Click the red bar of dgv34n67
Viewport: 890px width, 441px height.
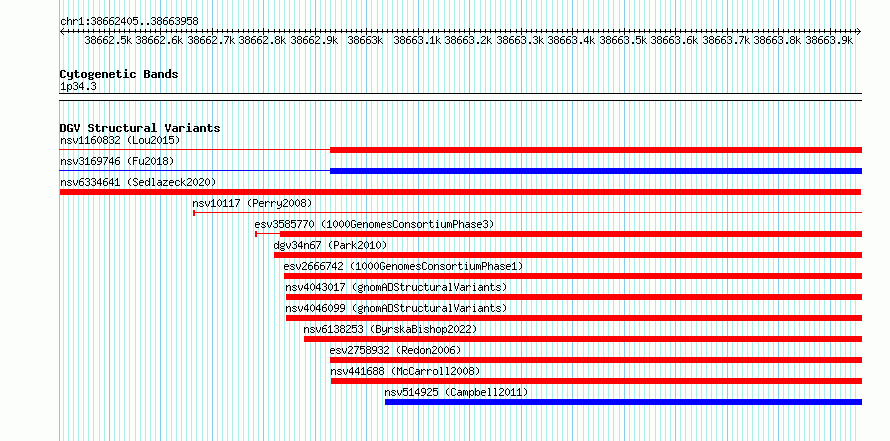point(568,255)
